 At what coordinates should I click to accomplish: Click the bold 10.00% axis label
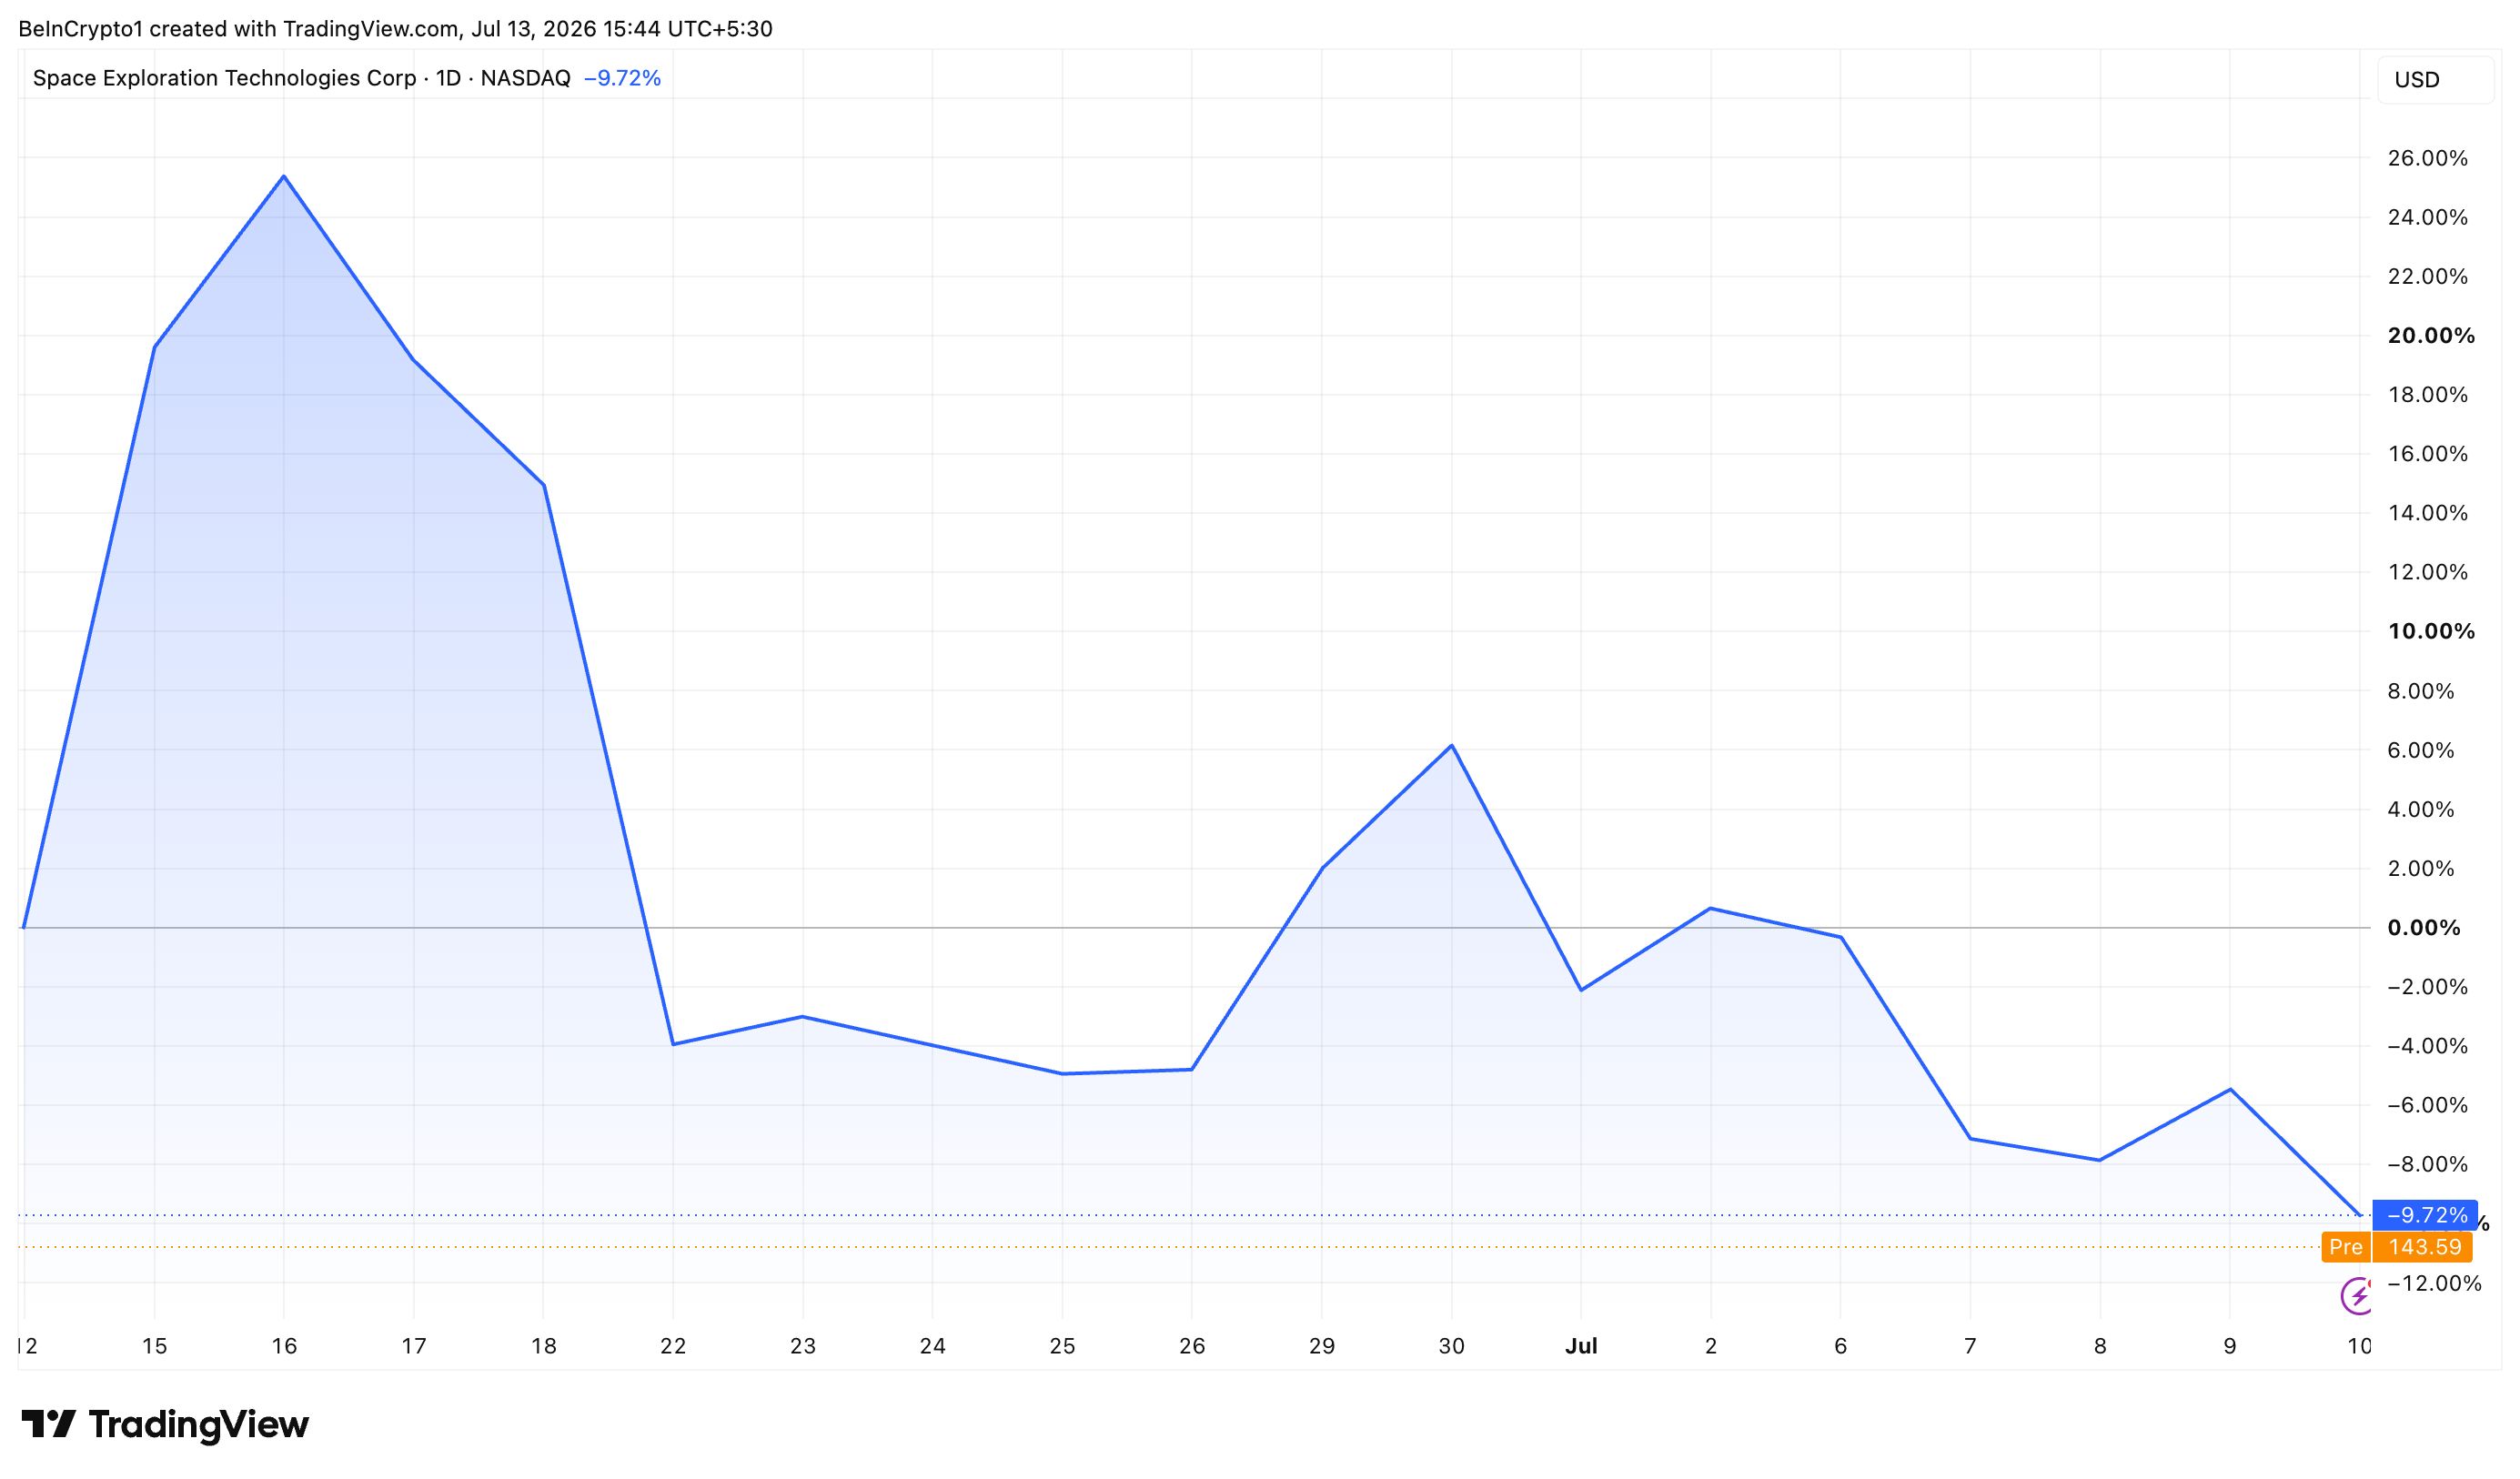click(2431, 631)
